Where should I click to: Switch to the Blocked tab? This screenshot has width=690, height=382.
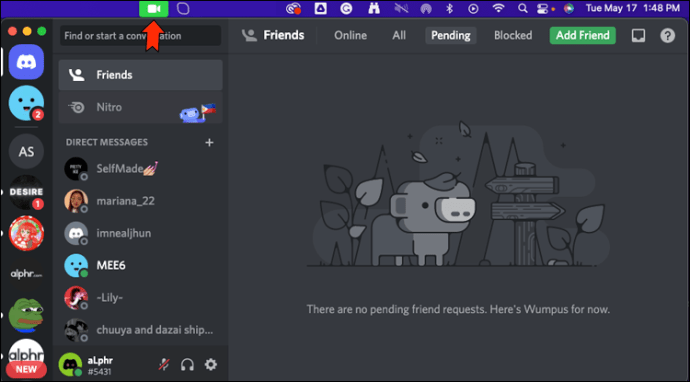tap(513, 36)
